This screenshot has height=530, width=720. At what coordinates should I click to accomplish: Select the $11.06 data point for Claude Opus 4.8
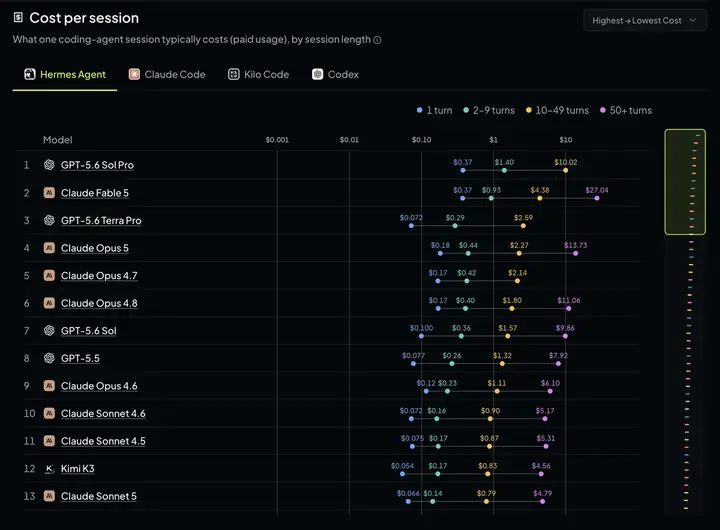tap(568, 308)
